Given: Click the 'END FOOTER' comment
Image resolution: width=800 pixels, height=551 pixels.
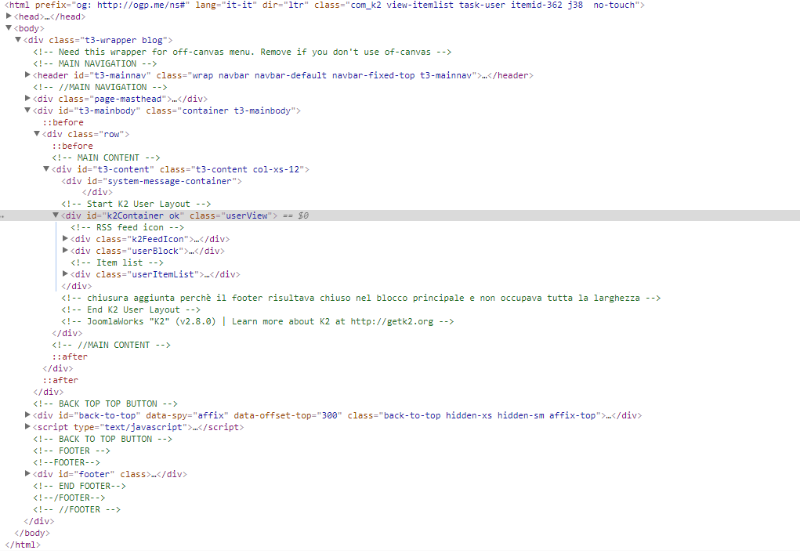Looking at the screenshot, I should pyautogui.click(x=79, y=486).
